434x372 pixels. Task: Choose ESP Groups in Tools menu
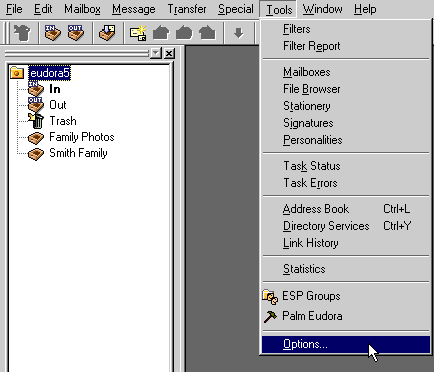346,296
